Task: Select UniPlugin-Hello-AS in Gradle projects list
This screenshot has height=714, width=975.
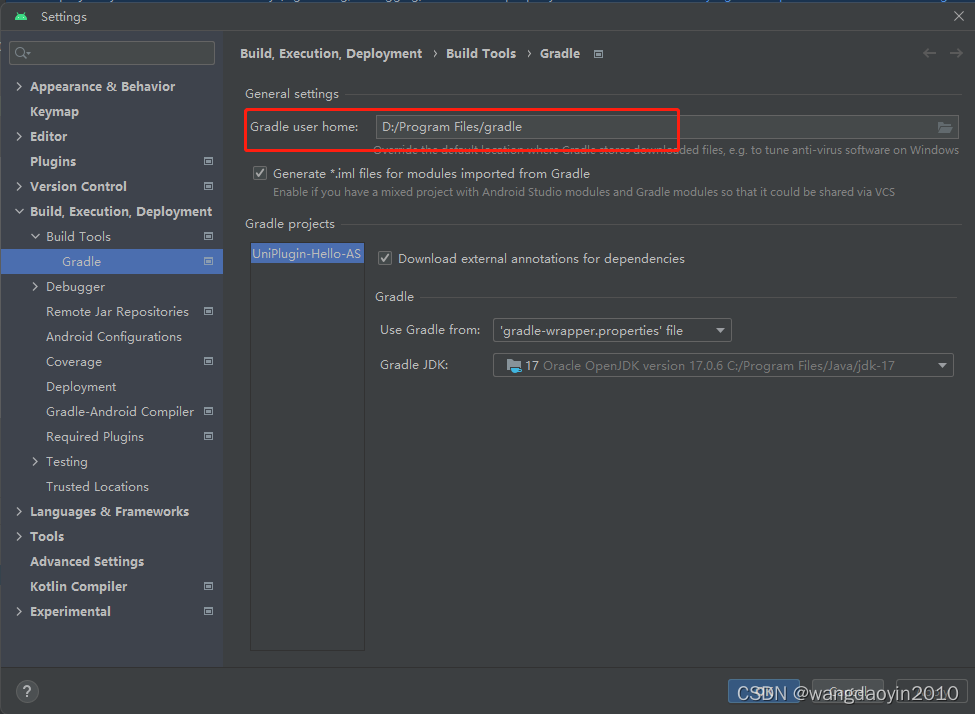Action: [307, 254]
